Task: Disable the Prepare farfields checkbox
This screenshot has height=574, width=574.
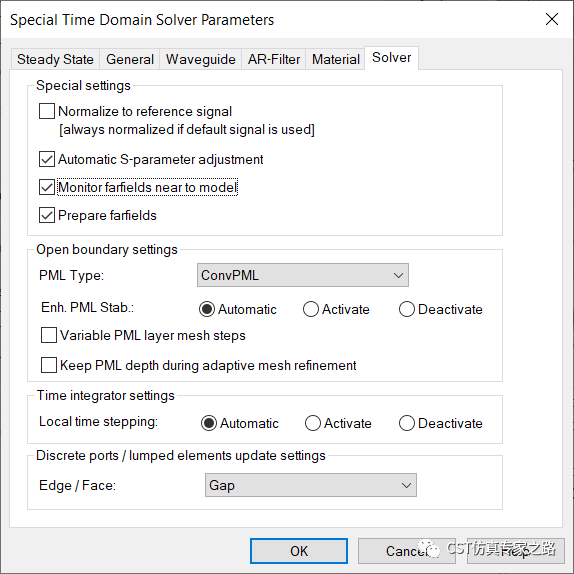Action: [47, 215]
